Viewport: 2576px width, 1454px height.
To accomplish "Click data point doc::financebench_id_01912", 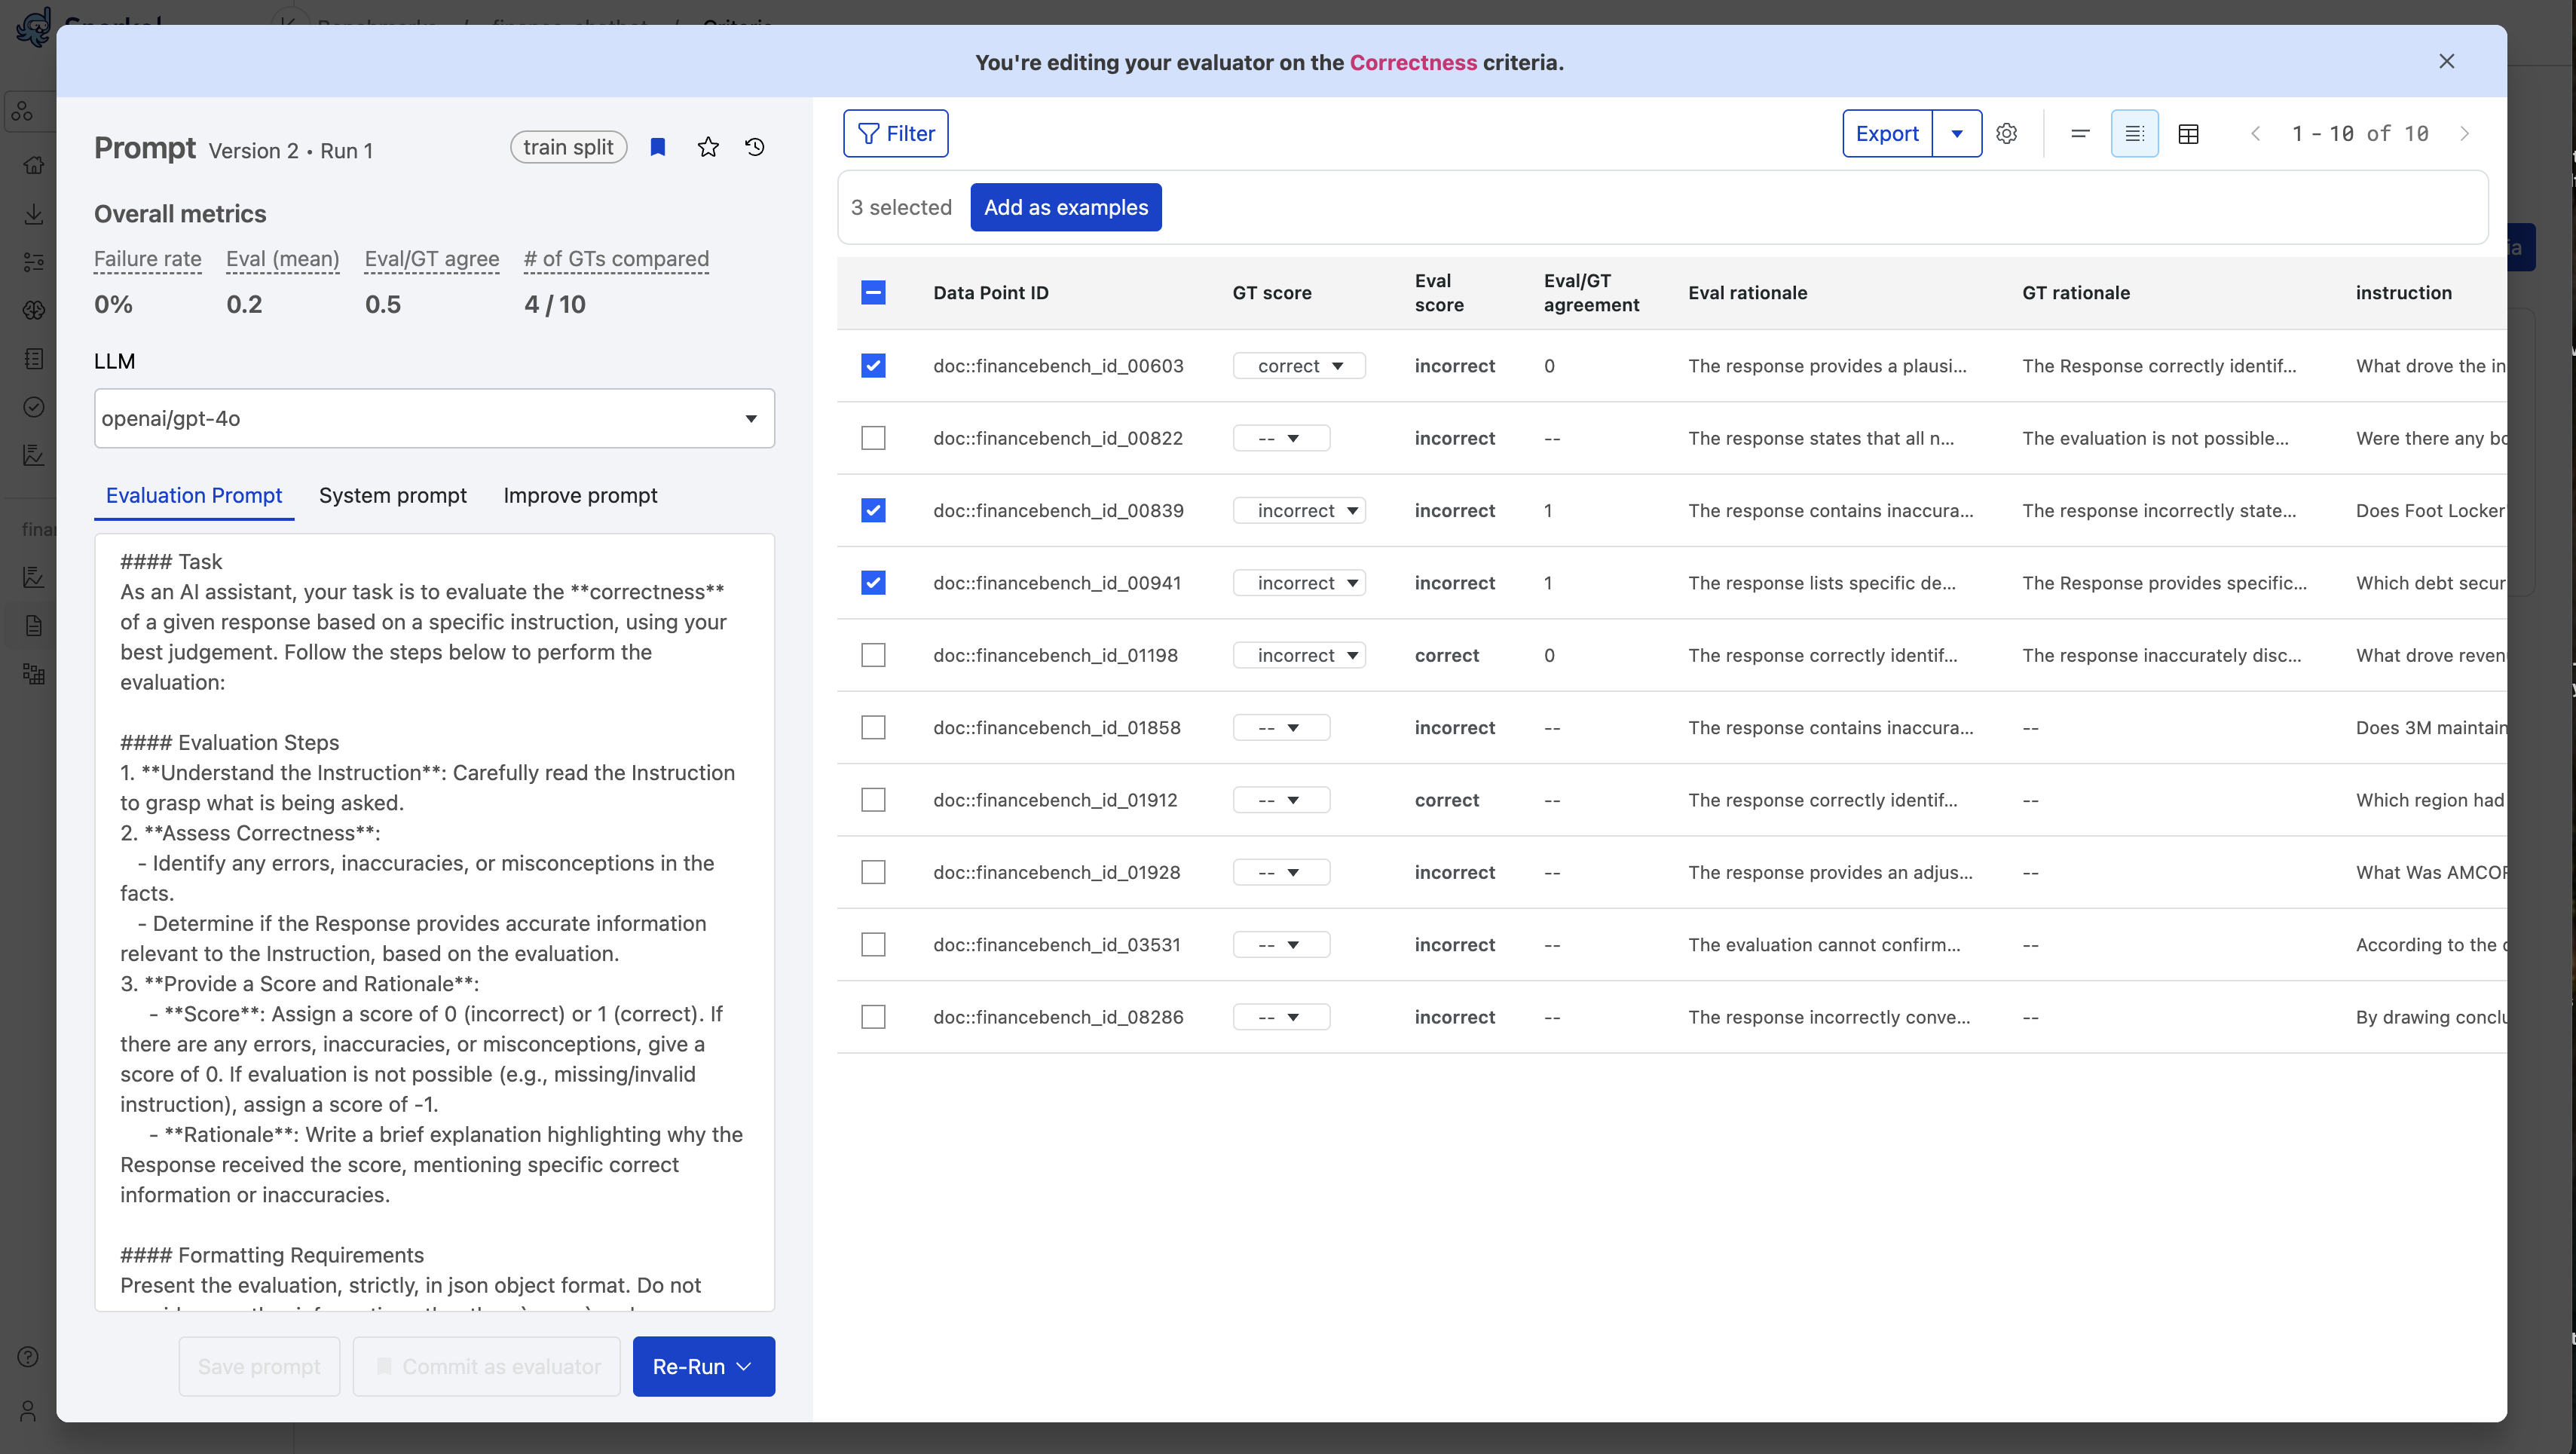I will [1055, 800].
